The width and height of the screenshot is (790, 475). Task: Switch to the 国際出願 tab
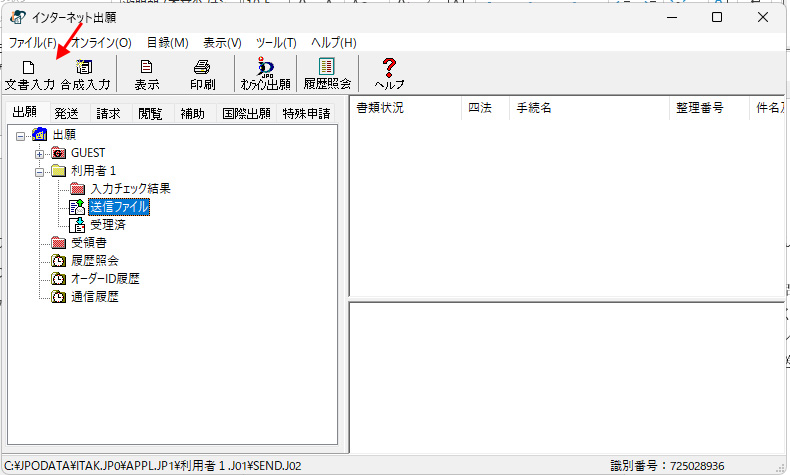click(246, 113)
